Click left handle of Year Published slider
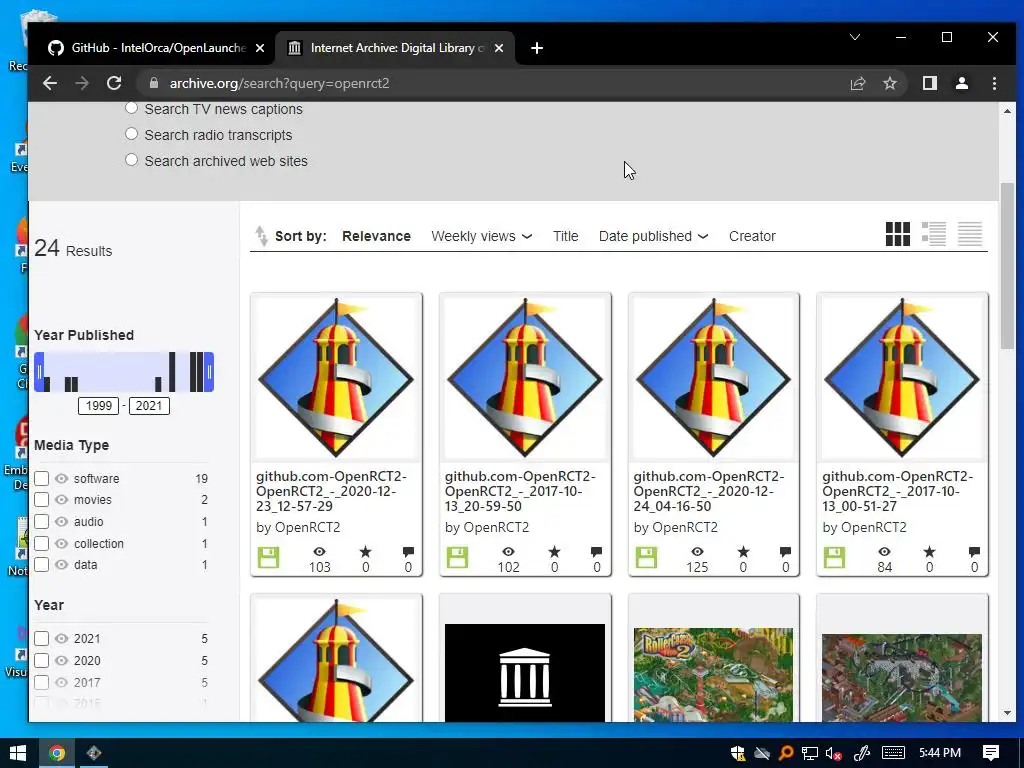This screenshot has width=1024, height=768. pos(39,372)
